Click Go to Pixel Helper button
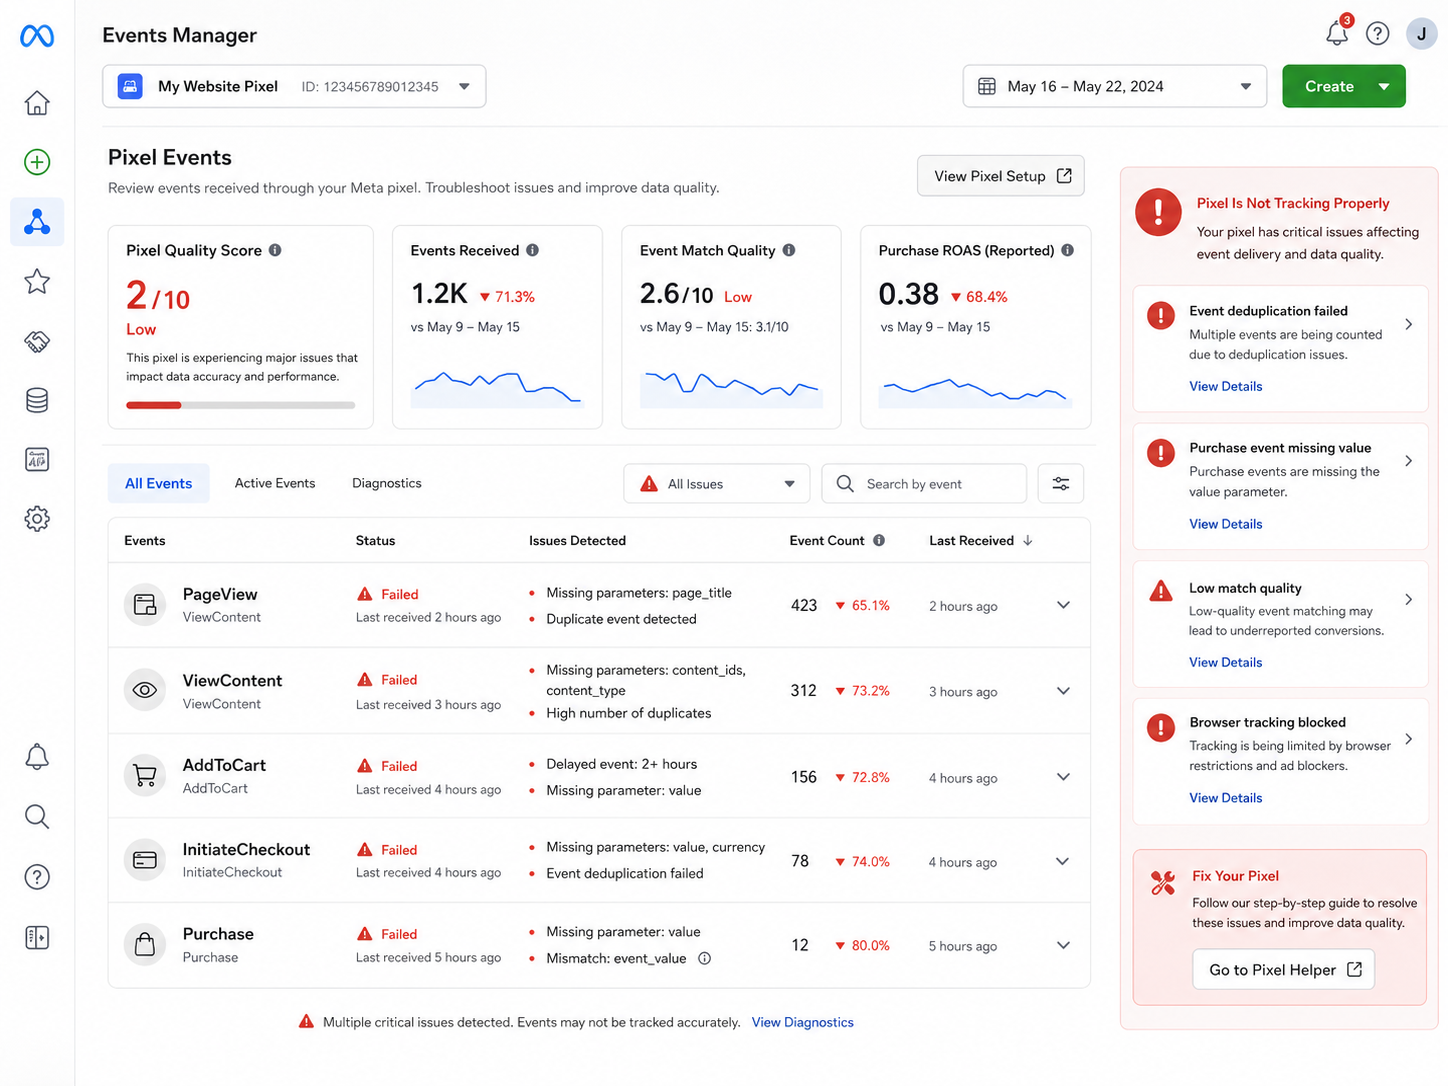The width and height of the screenshot is (1448, 1086). 1284,969
